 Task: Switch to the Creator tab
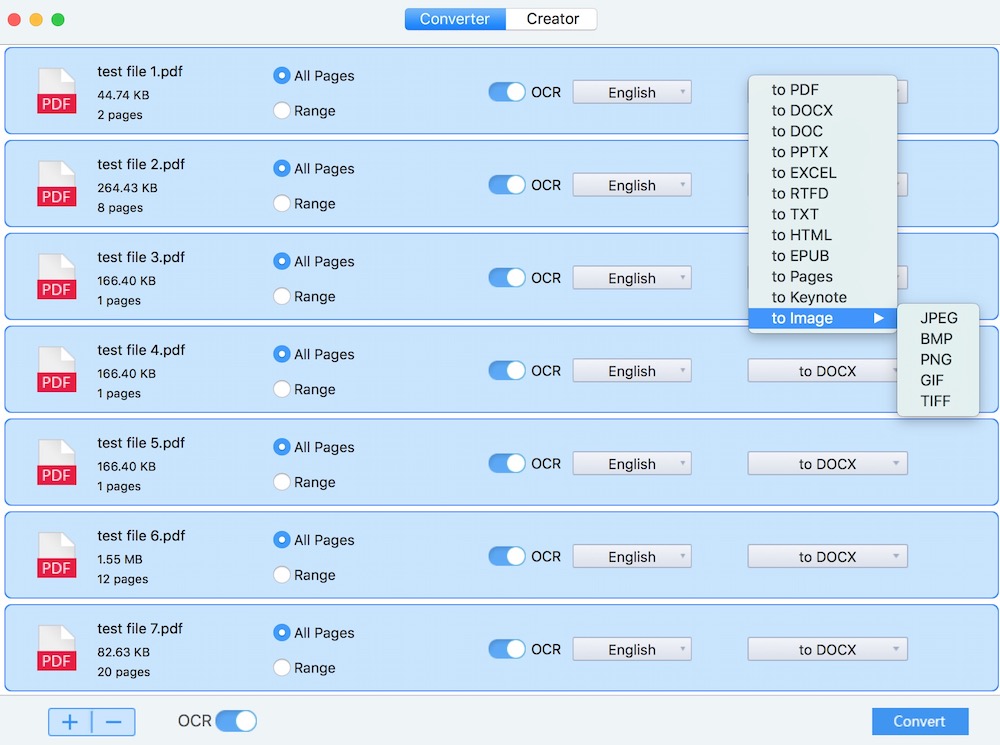[552, 19]
